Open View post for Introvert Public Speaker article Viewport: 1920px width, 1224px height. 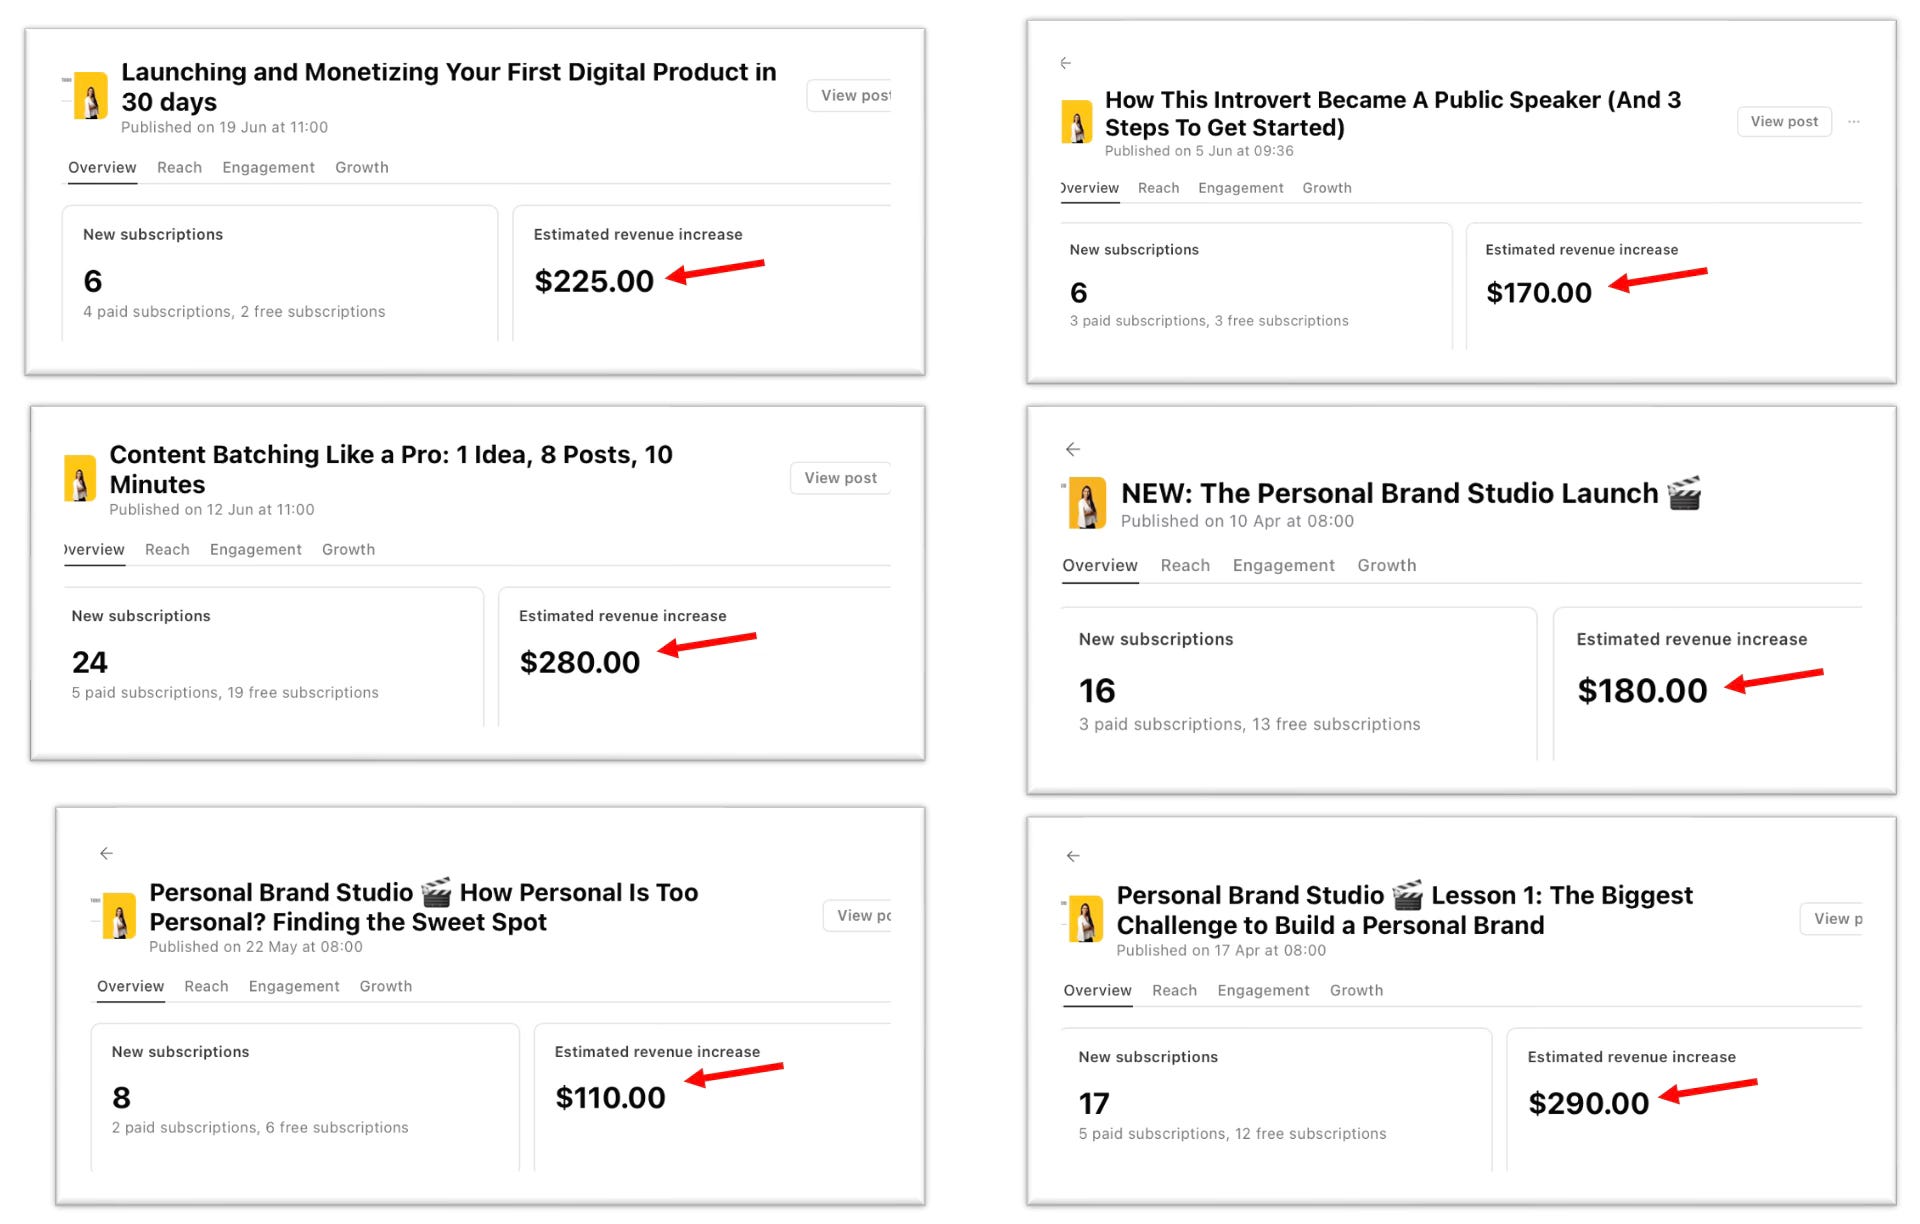click(x=1784, y=122)
